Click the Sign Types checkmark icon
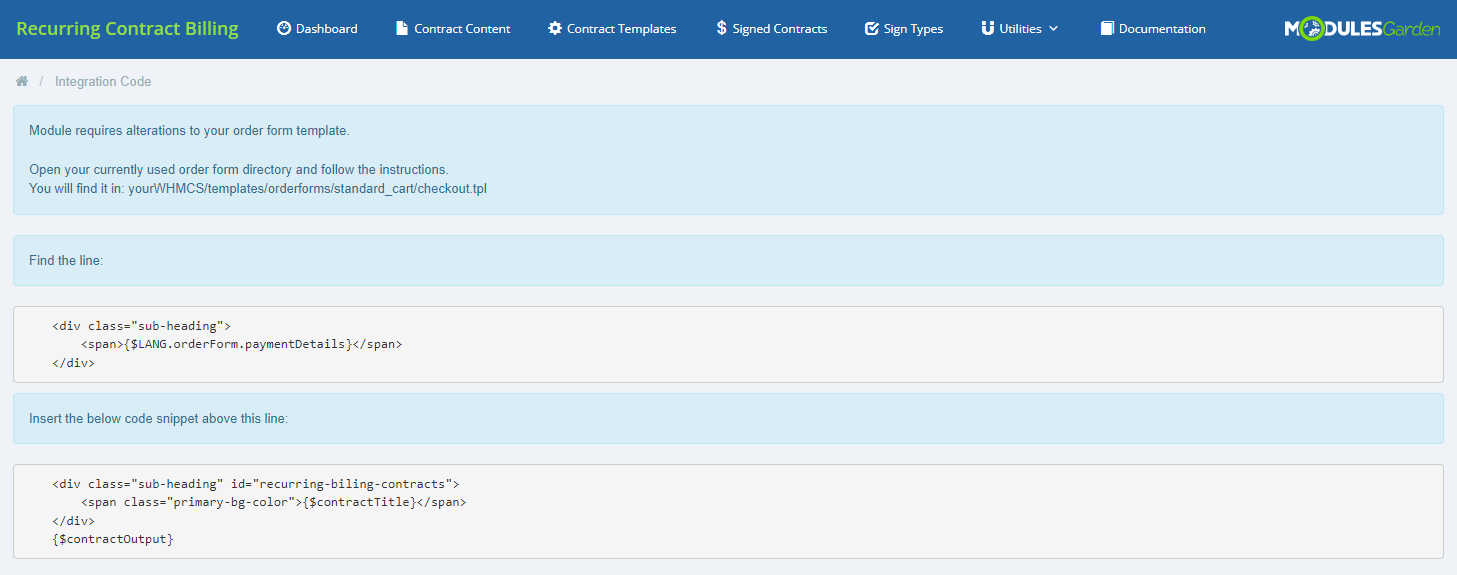This screenshot has height=575, width=1457. [872, 29]
